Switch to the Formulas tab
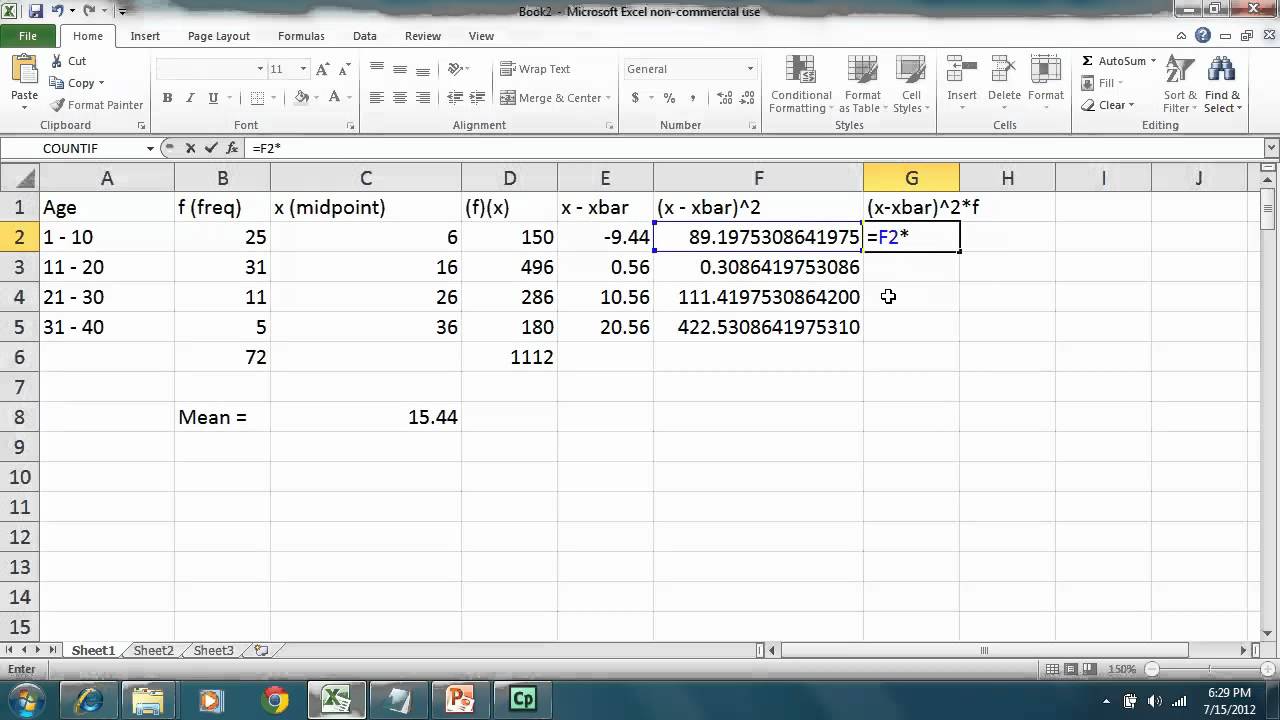This screenshot has width=1280, height=720. click(x=301, y=36)
